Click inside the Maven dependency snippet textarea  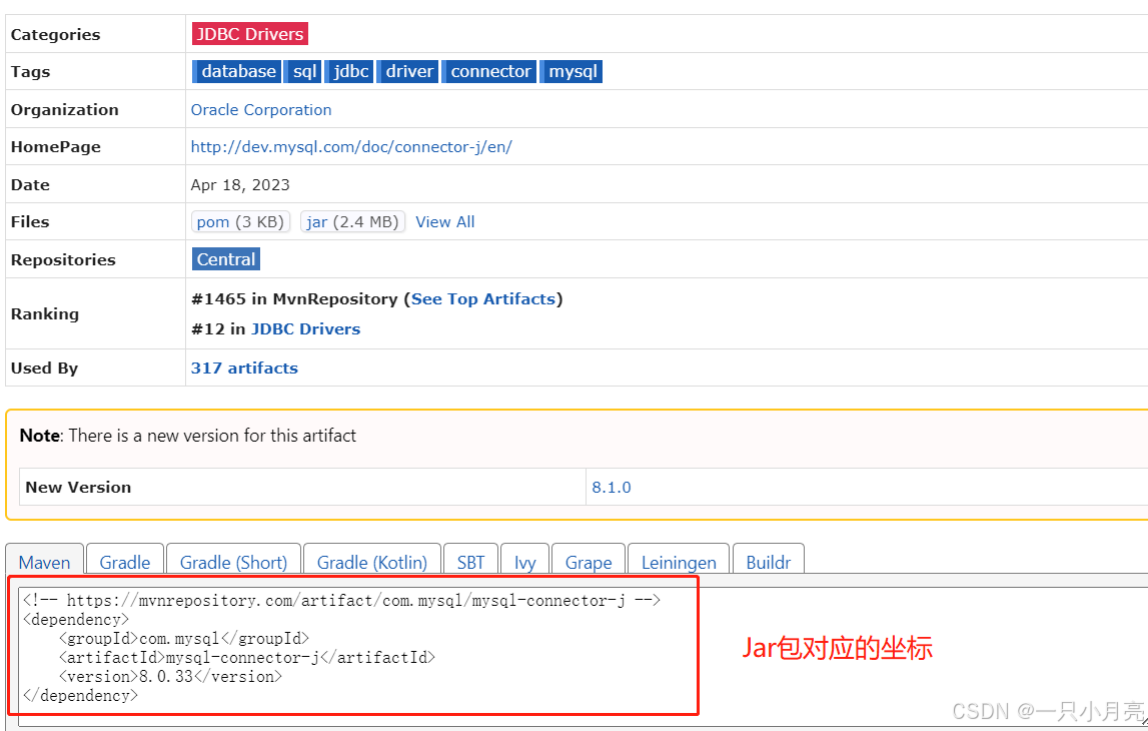tap(582, 656)
